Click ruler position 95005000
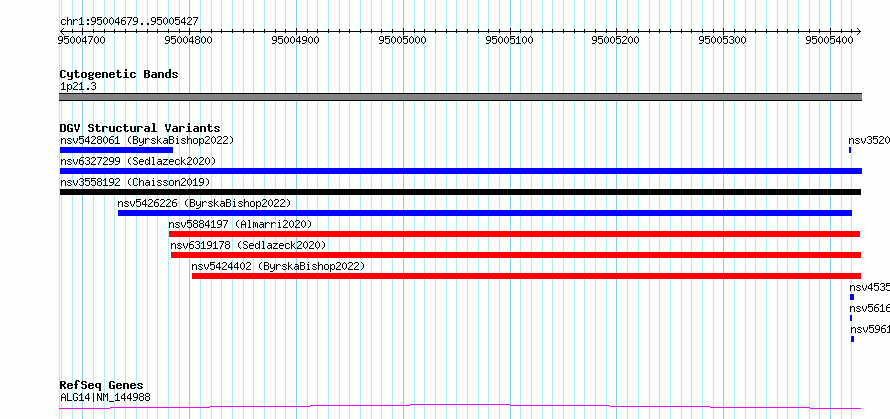The width and height of the screenshot is (890, 419). (402, 40)
